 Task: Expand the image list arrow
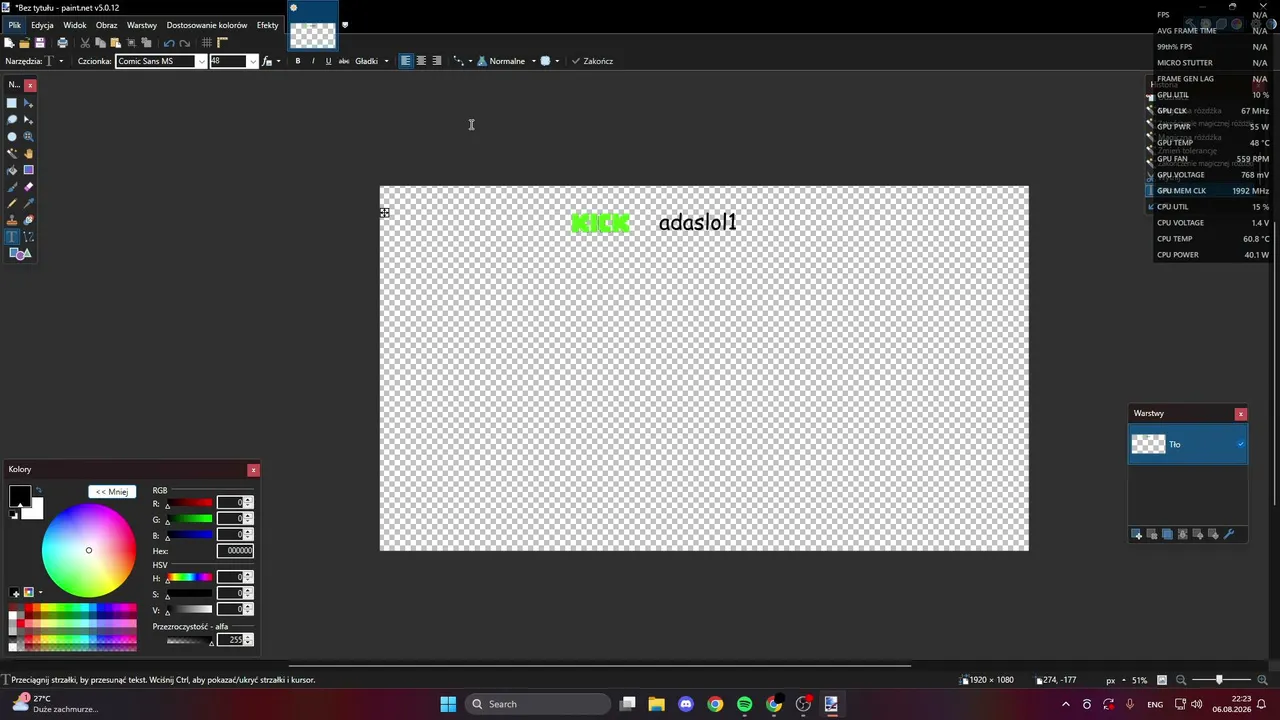point(345,25)
